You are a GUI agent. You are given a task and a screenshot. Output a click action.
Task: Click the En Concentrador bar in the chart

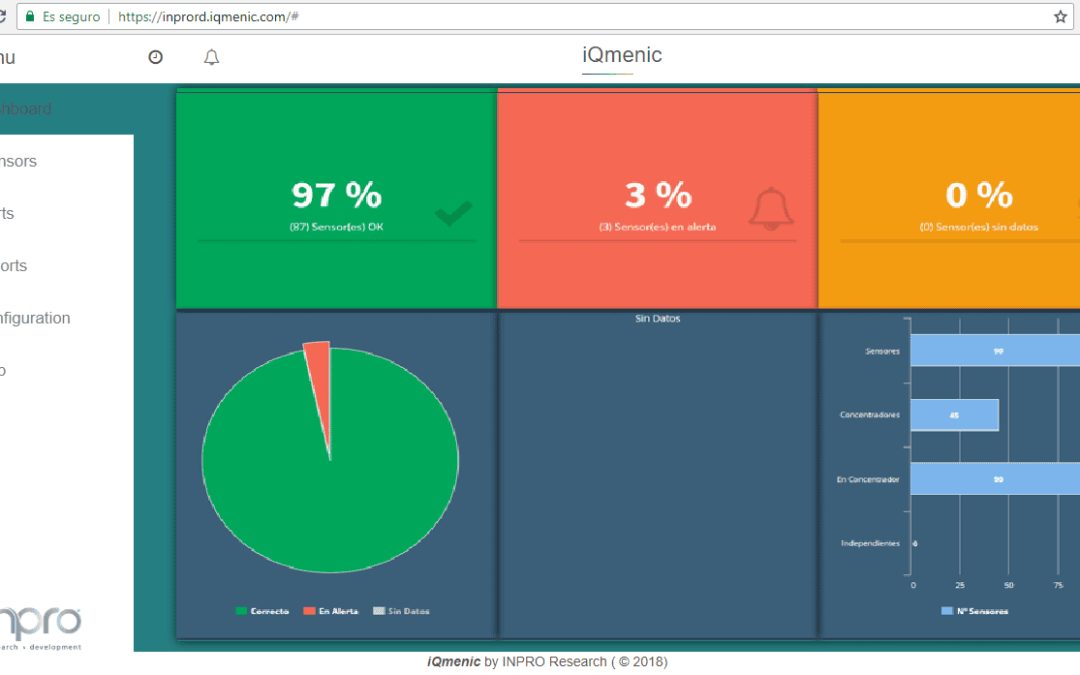[x=995, y=479]
